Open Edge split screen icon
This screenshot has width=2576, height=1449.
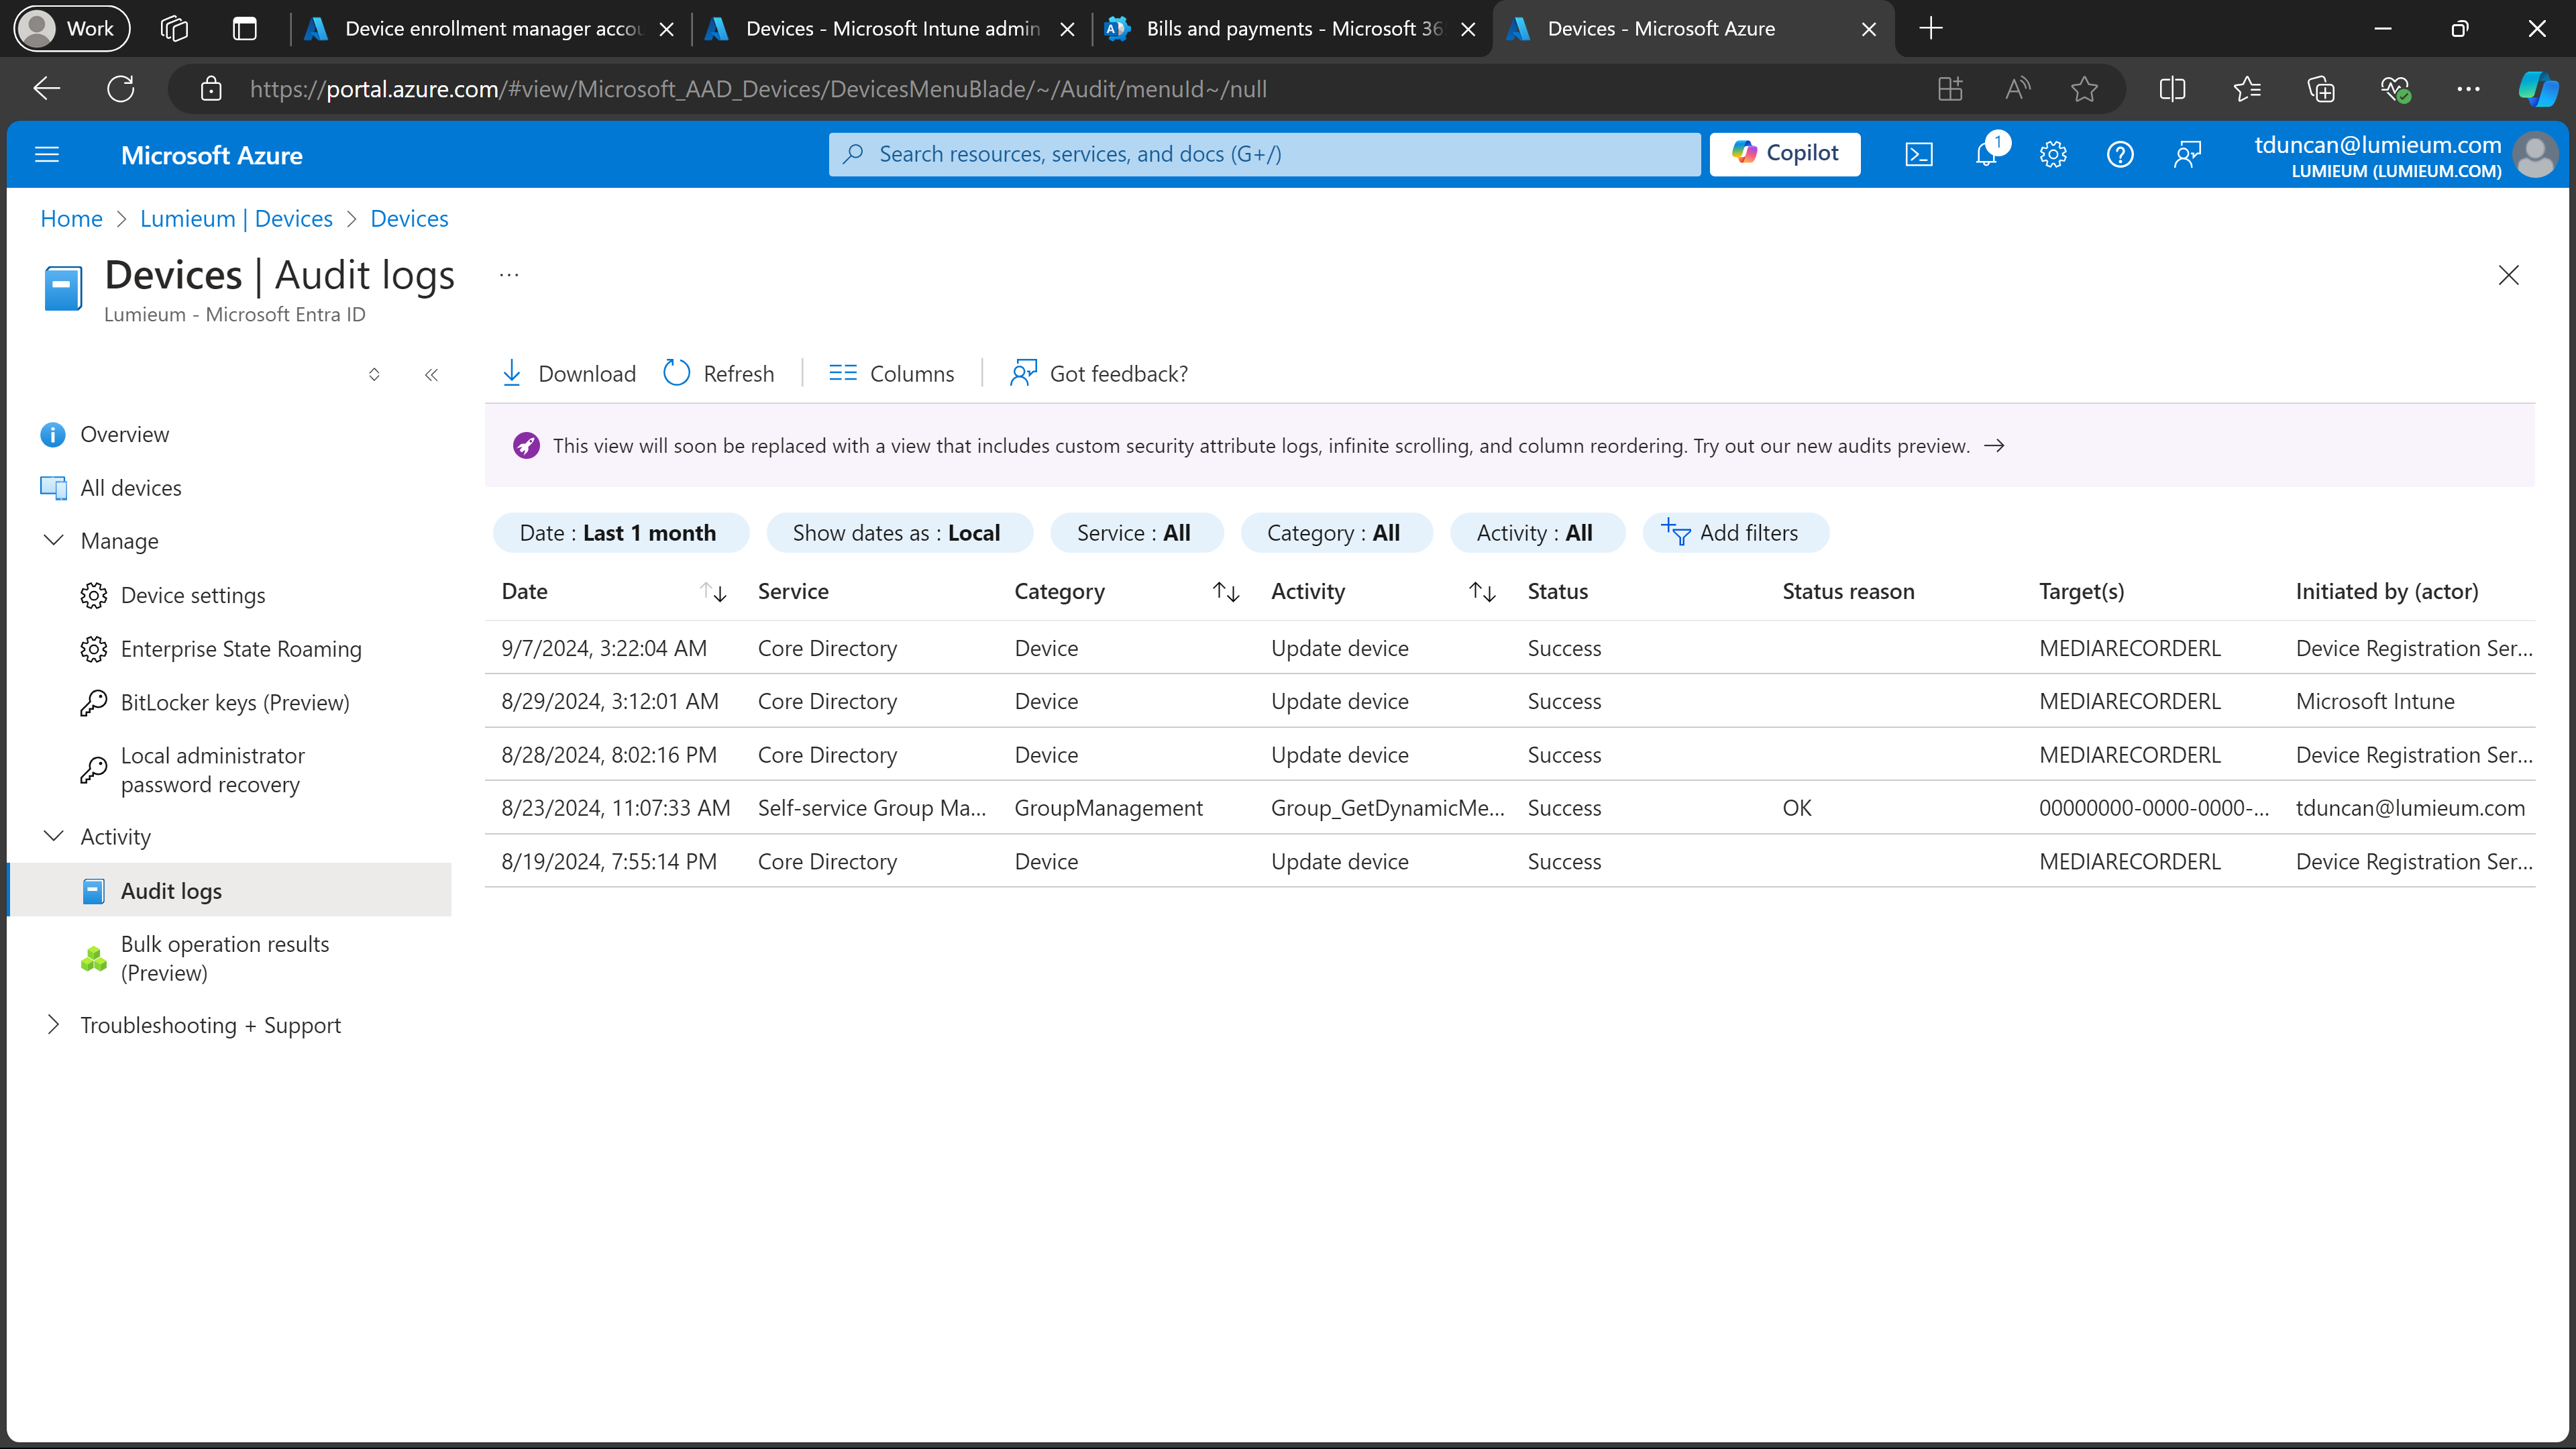(2172, 89)
